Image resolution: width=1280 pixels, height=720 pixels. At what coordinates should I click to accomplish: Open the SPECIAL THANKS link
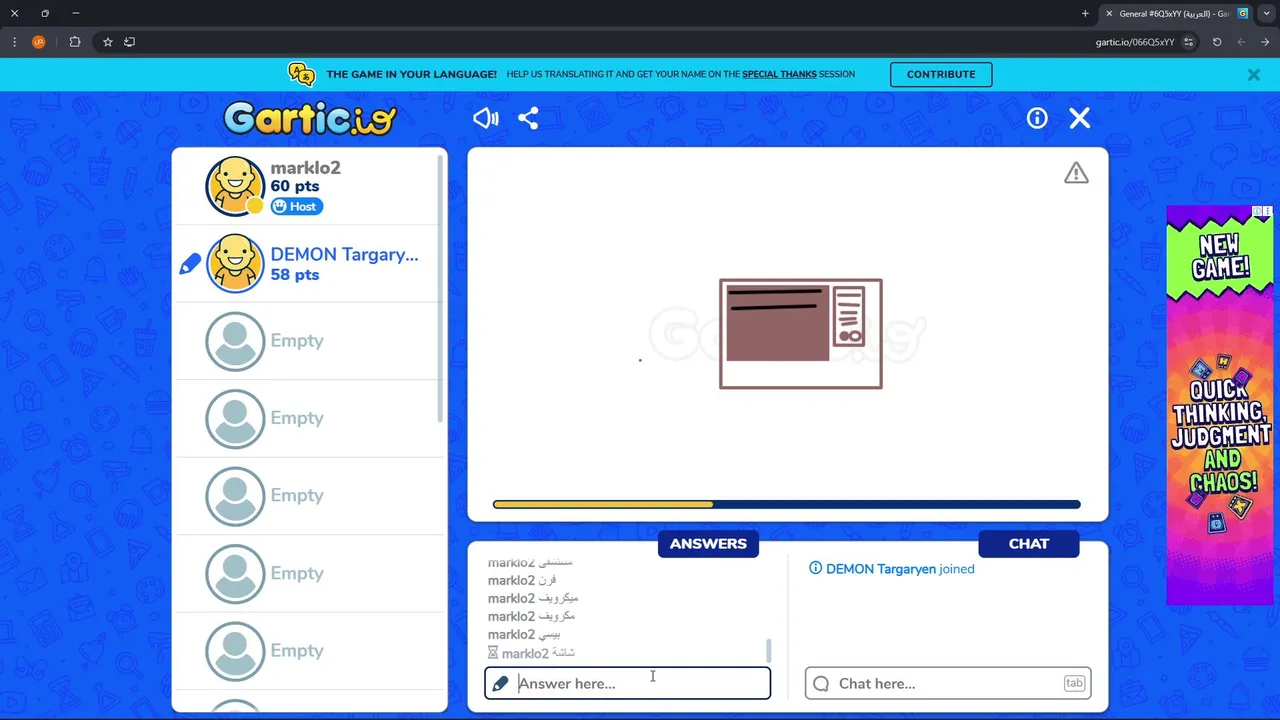point(779,74)
